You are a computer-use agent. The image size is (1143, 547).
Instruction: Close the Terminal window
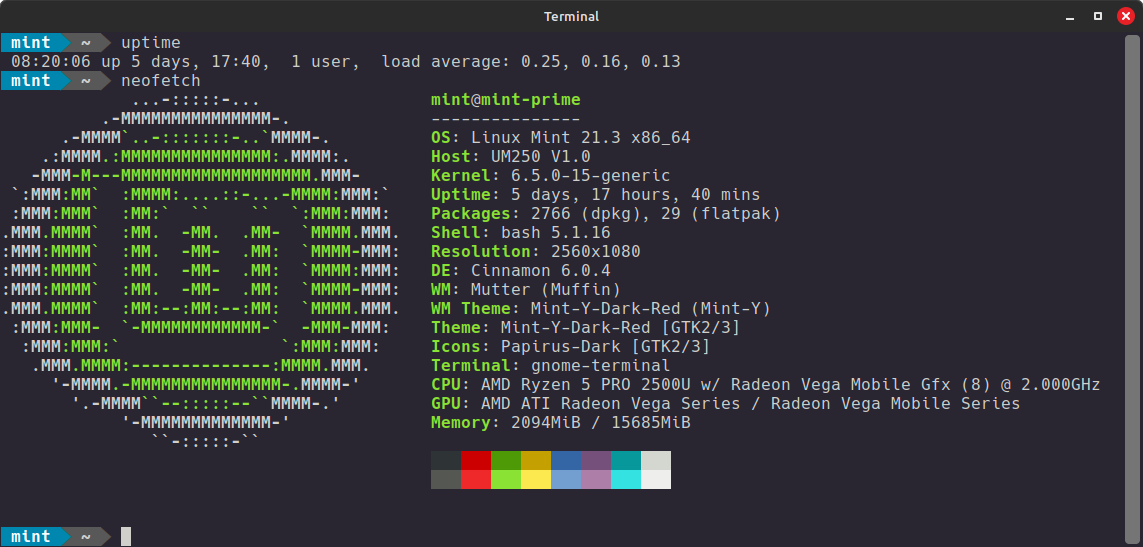1125,16
